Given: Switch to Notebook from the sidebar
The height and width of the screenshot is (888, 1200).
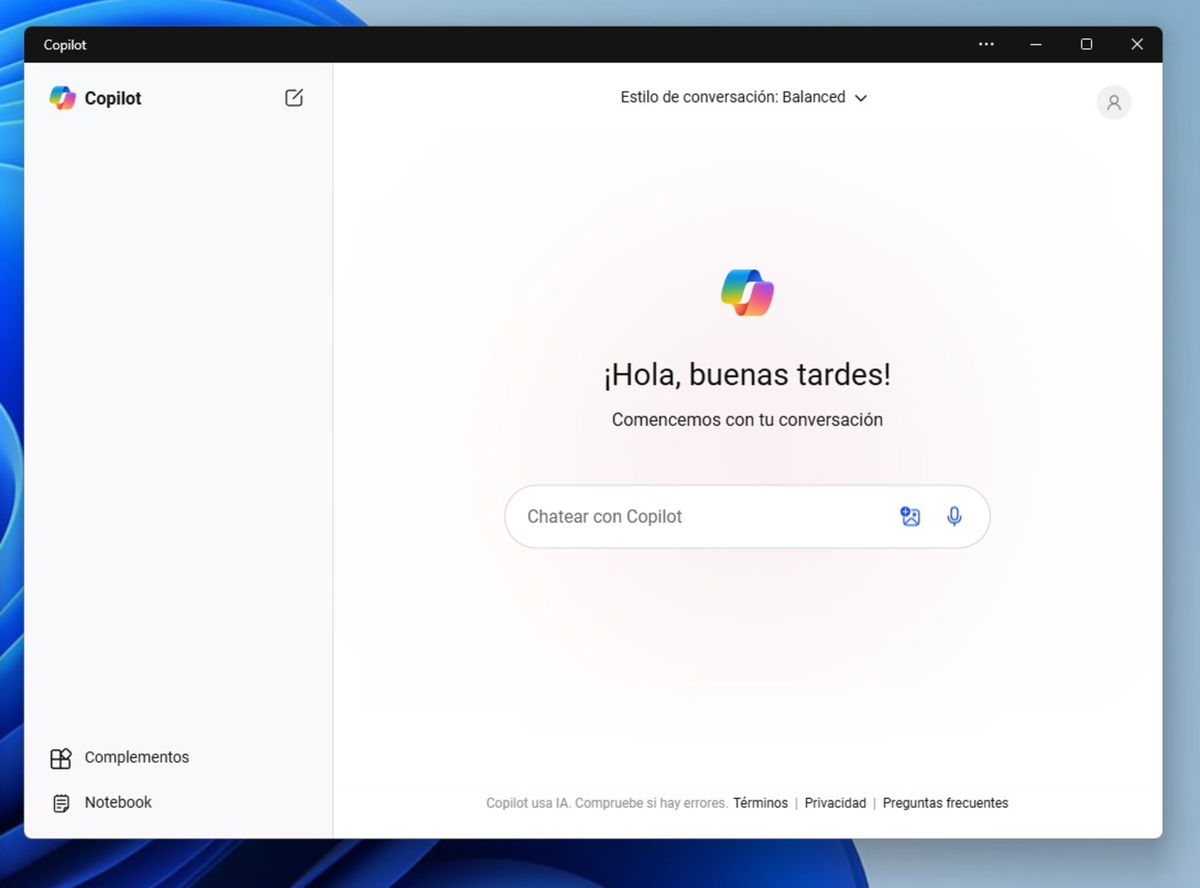Looking at the screenshot, I should point(117,802).
